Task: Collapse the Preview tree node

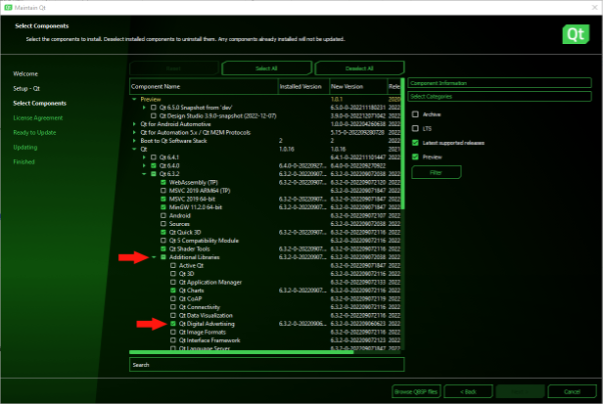Action: click(x=134, y=100)
